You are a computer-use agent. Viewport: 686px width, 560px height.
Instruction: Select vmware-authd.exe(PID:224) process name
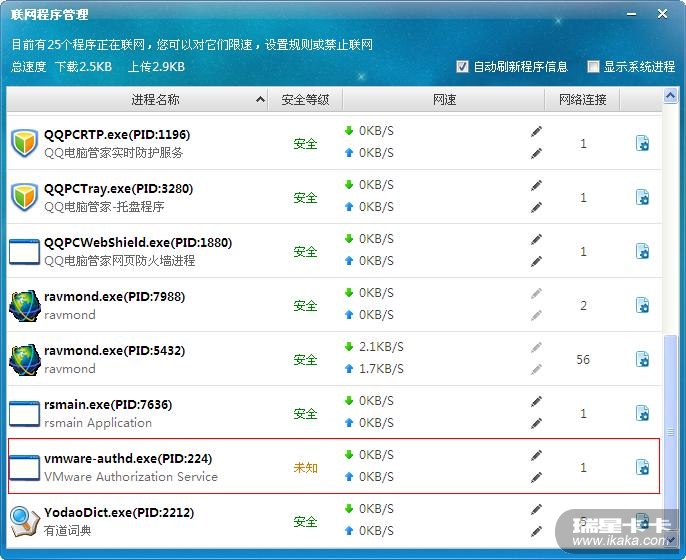[128, 458]
